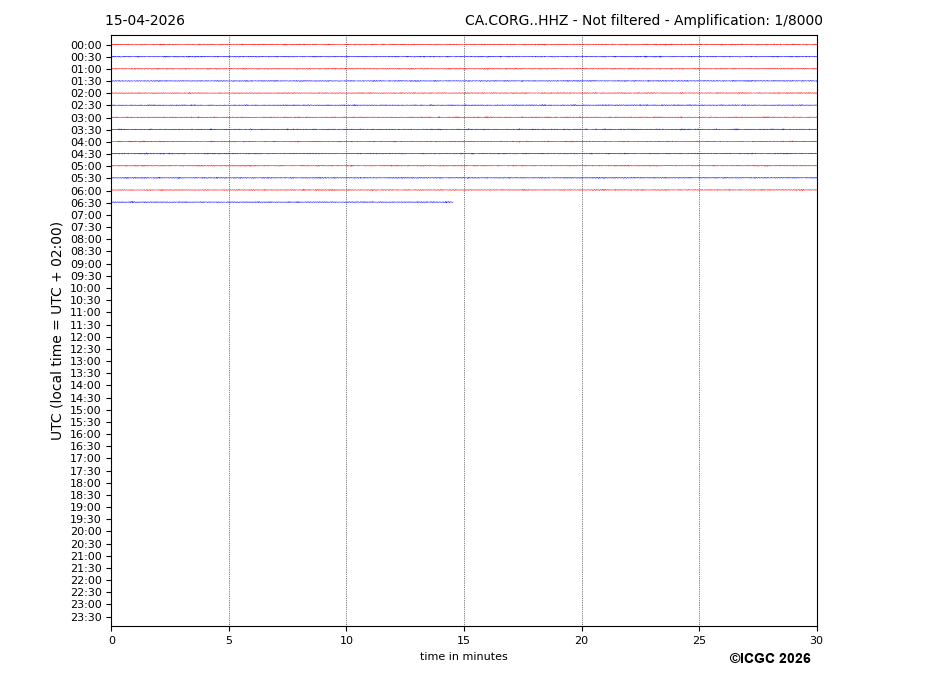Click the 03:00 time row label
Screen dimensions: 927x696
(x=86, y=118)
